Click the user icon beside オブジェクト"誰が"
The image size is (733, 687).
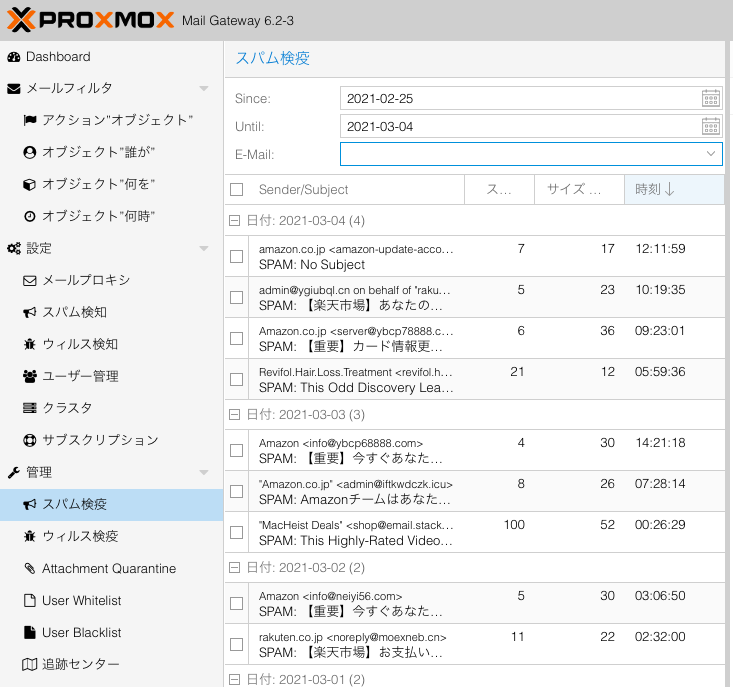click(30, 152)
